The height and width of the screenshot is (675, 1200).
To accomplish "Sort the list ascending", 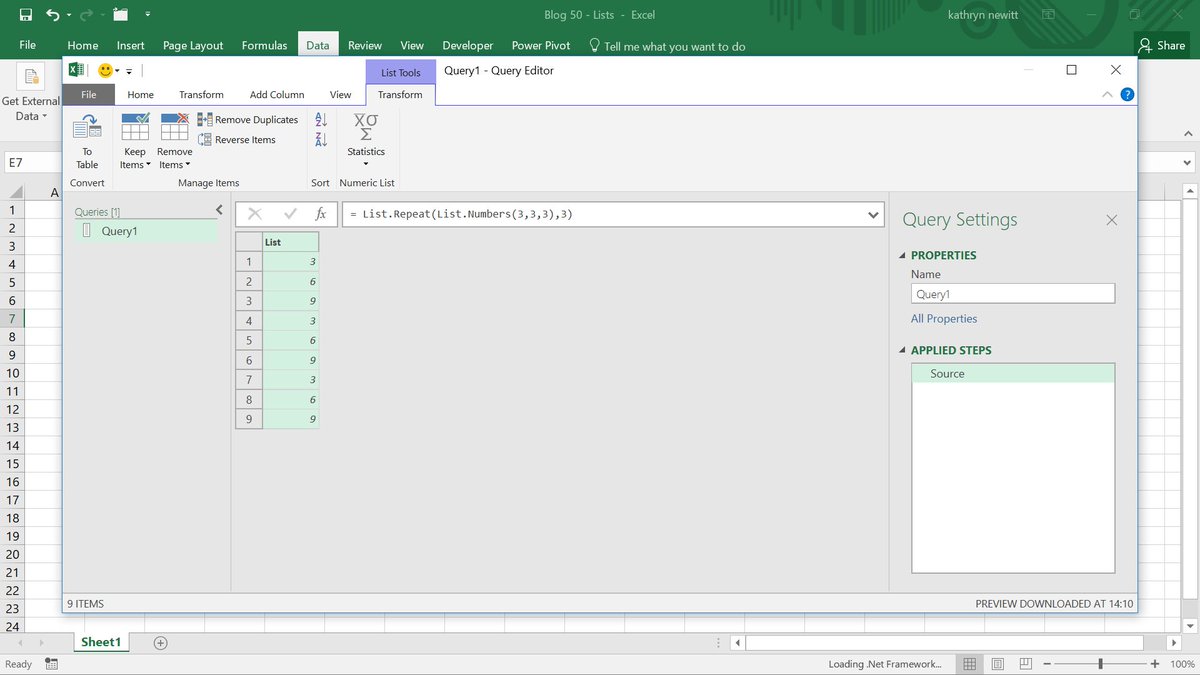I will pyautogui.click(x=320, y=119).
